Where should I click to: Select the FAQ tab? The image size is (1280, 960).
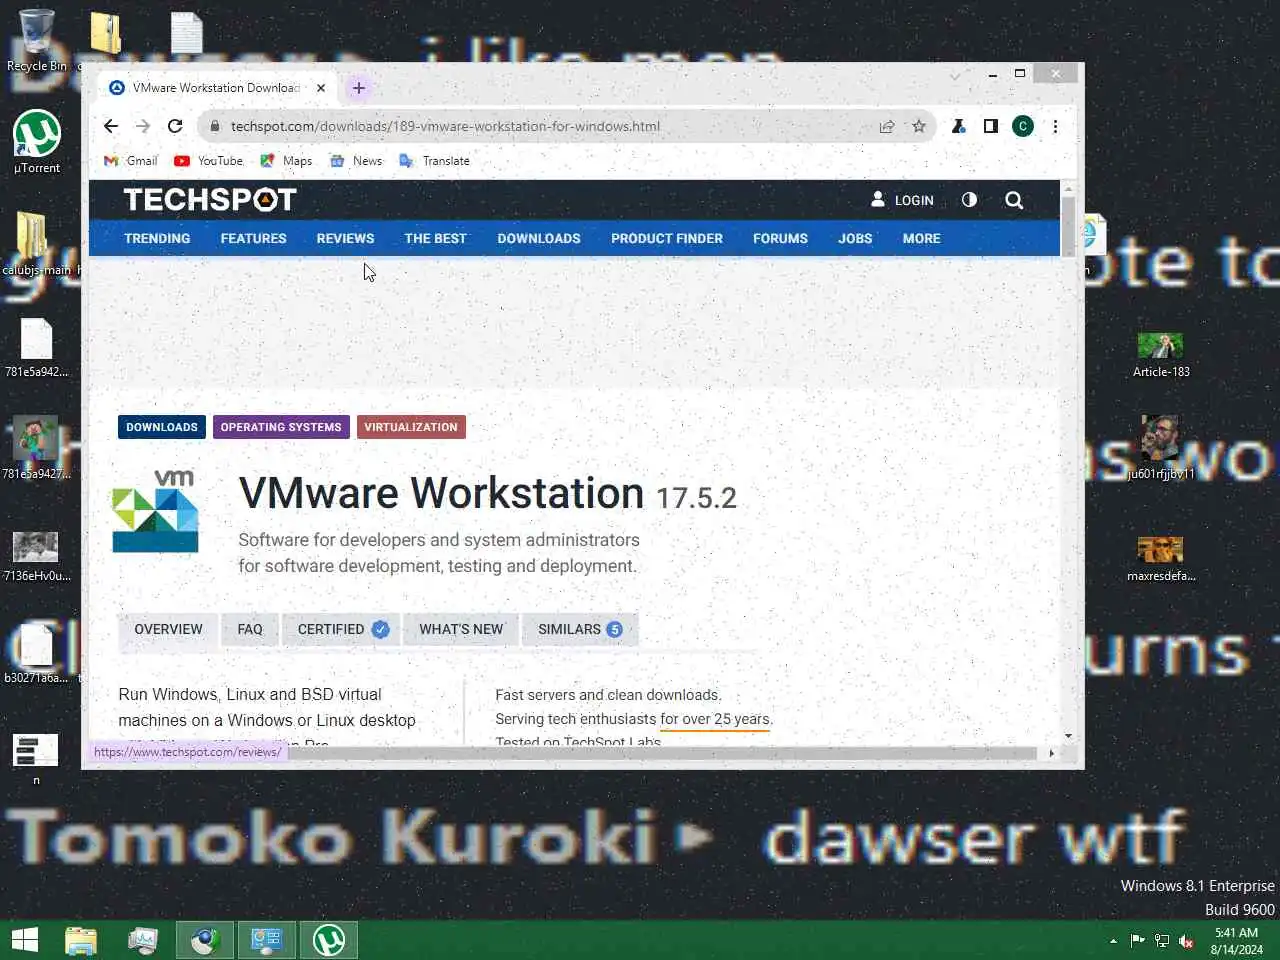coord(250,630)
